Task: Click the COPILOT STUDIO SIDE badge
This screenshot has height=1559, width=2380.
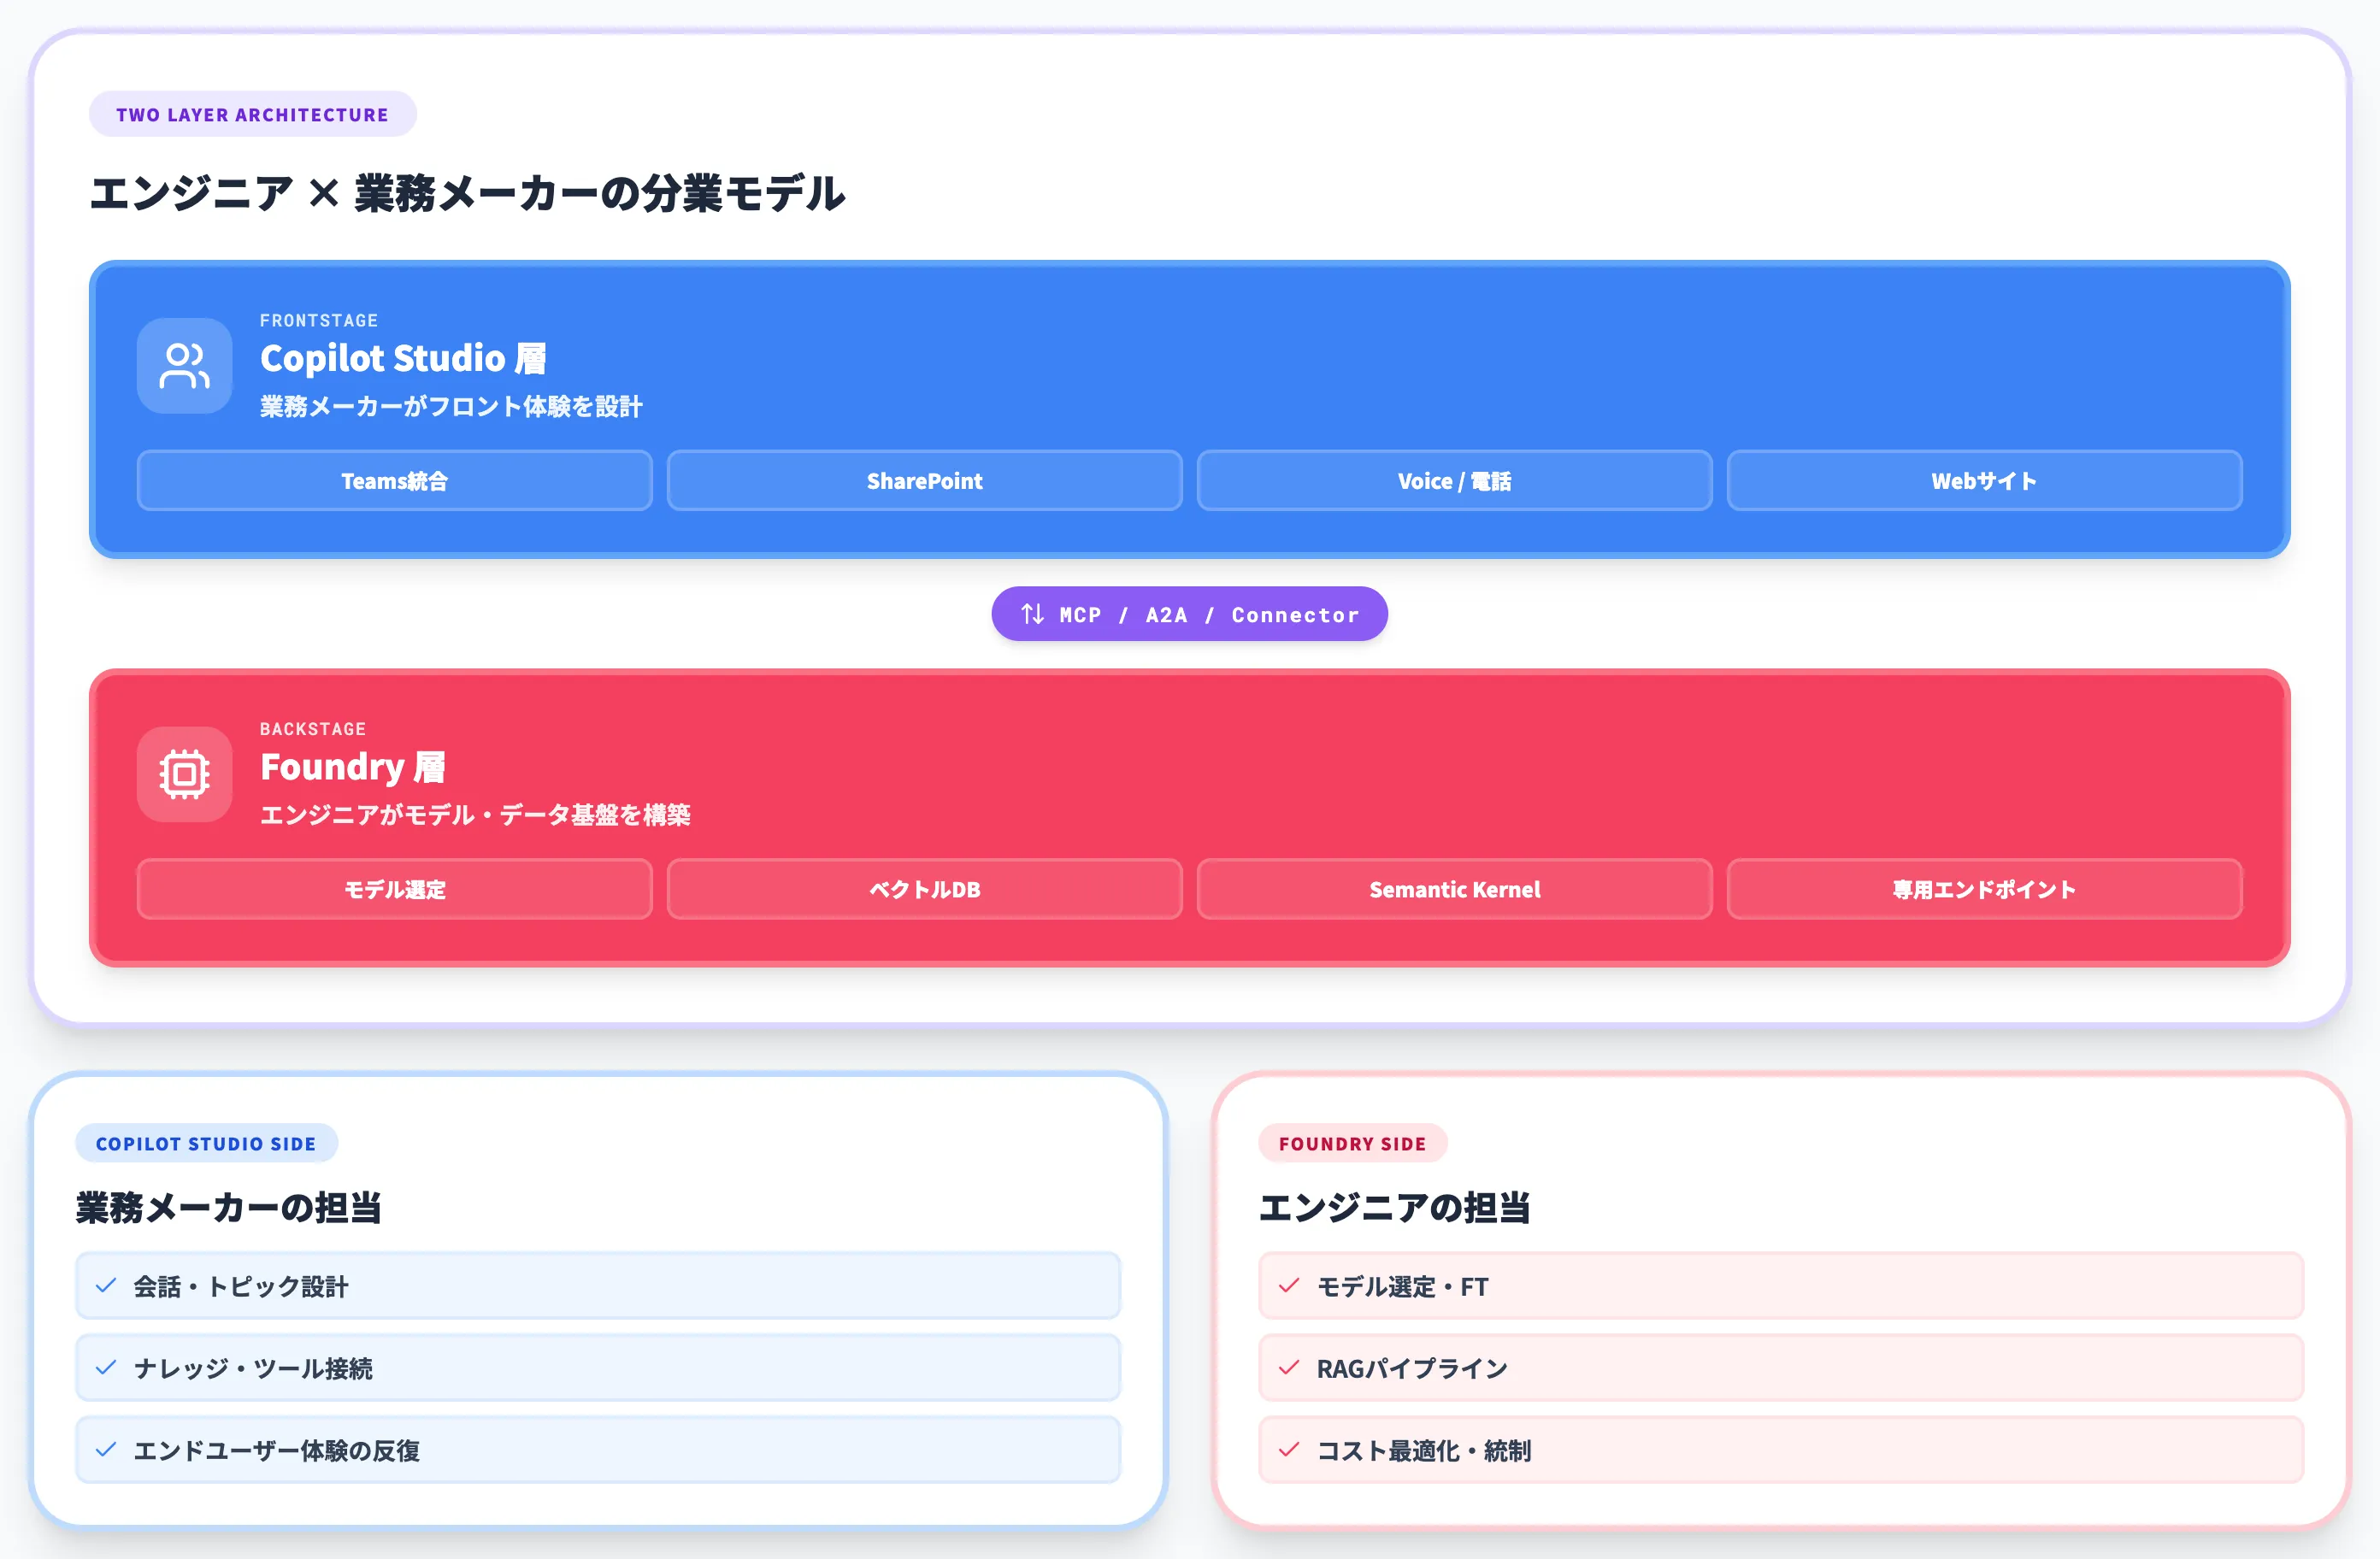Action: coord(206,1143)
